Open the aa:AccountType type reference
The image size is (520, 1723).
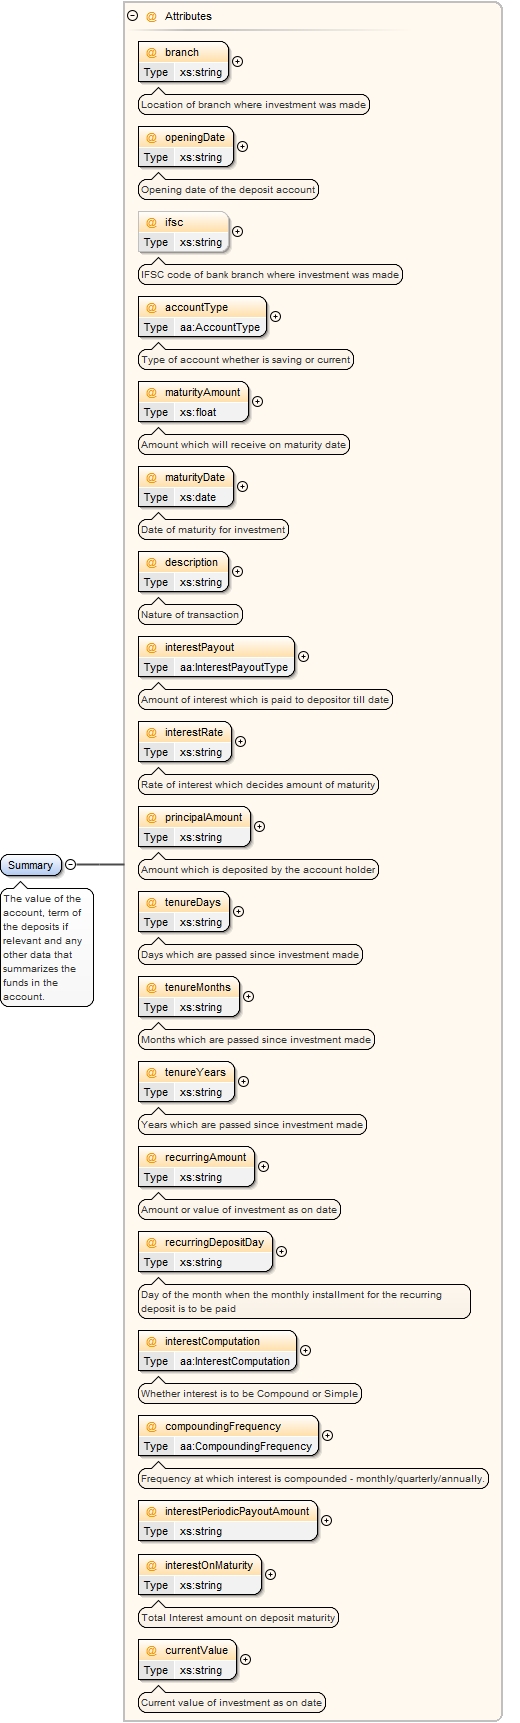pyautogui.click(x=220, y=327)
